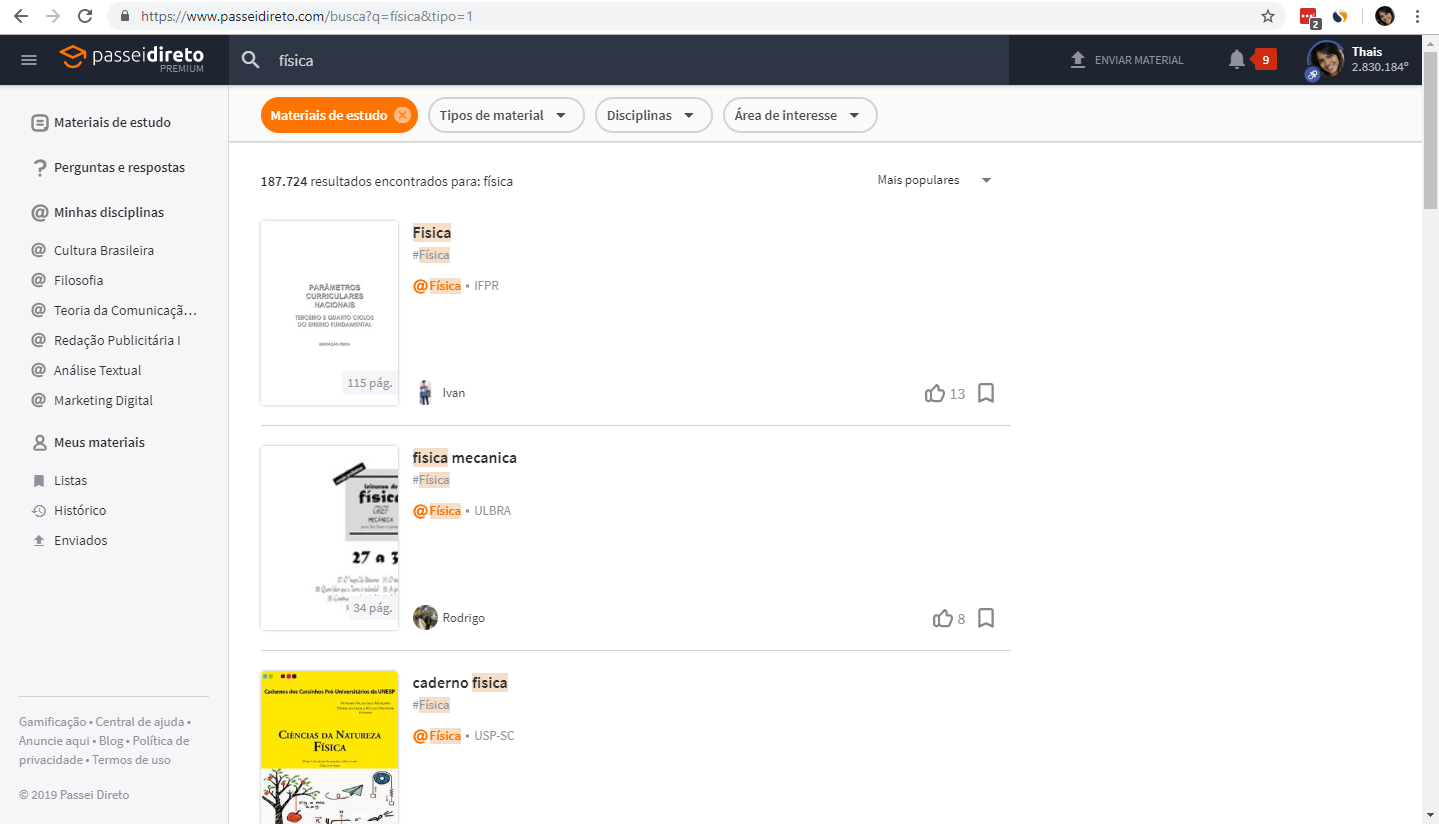This screenshot has width=1439, height=824.
Task: Open the Área de interesse dropdown
Action: pyautogui.click(x=800, y=115)
